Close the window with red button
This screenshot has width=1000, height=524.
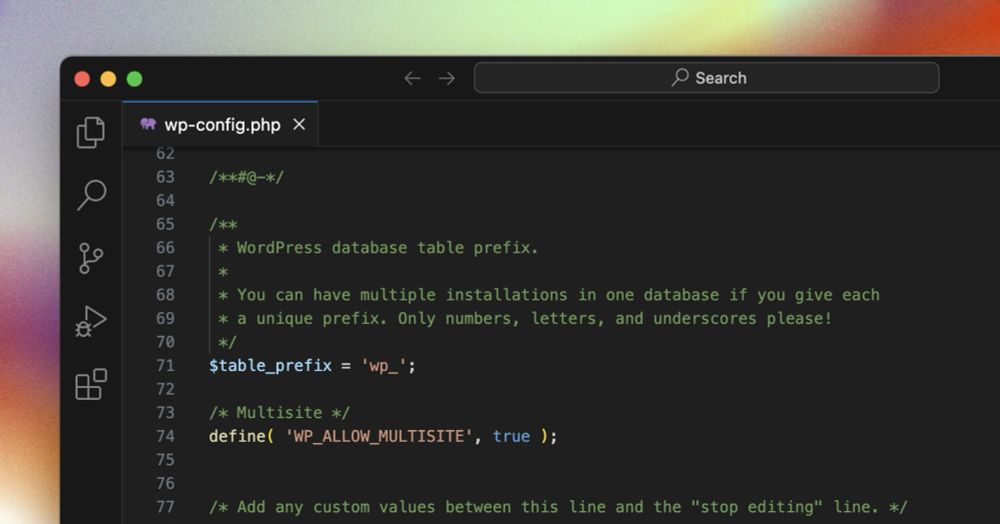pyautogui.click(x=82, y=79)
